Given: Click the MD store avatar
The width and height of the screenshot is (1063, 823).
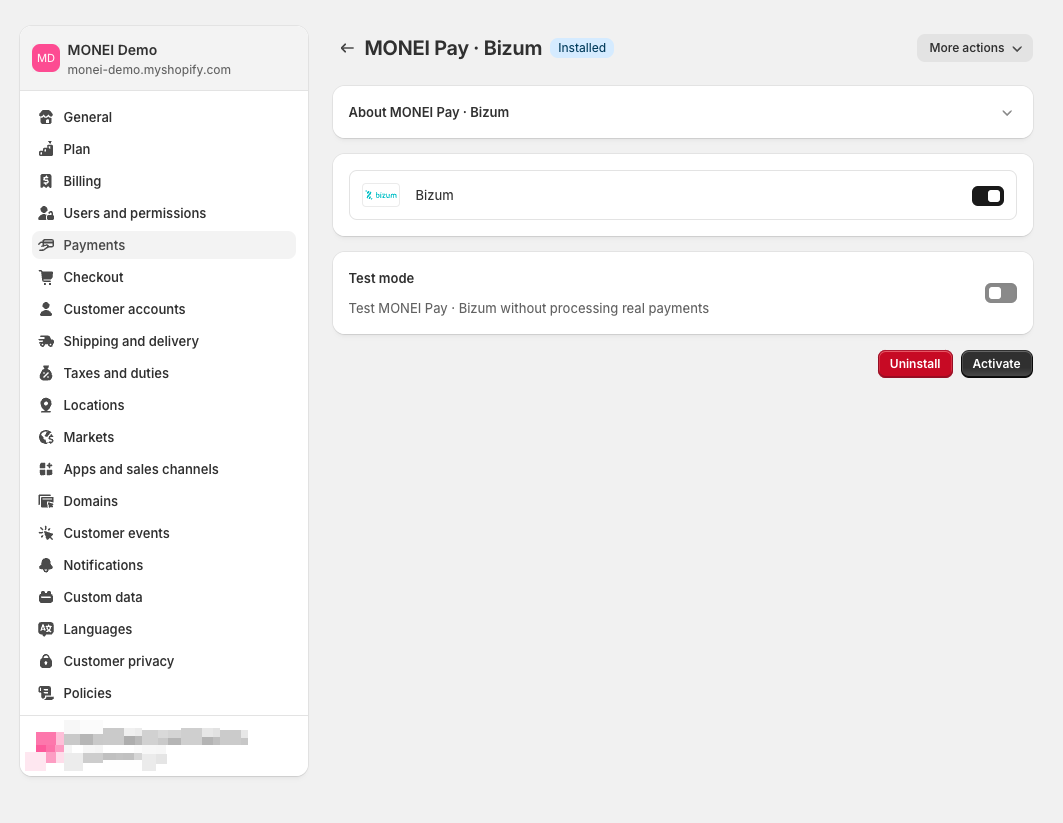Looking at the screenshot, I should (46, 58).
